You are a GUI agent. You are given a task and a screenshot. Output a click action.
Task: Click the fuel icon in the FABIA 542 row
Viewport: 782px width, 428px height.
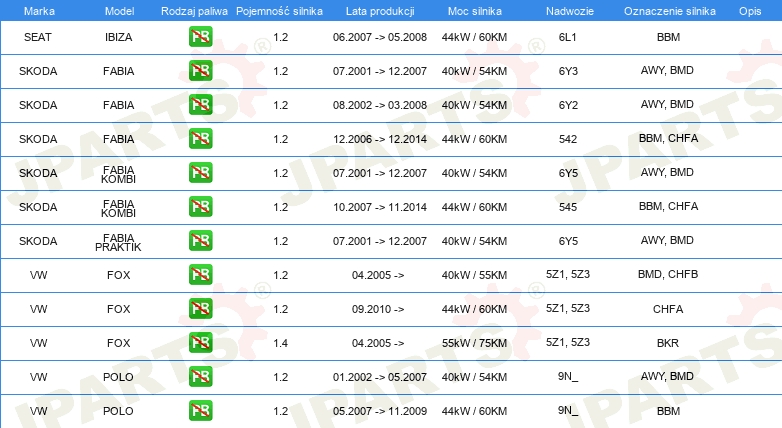point(200,139)
